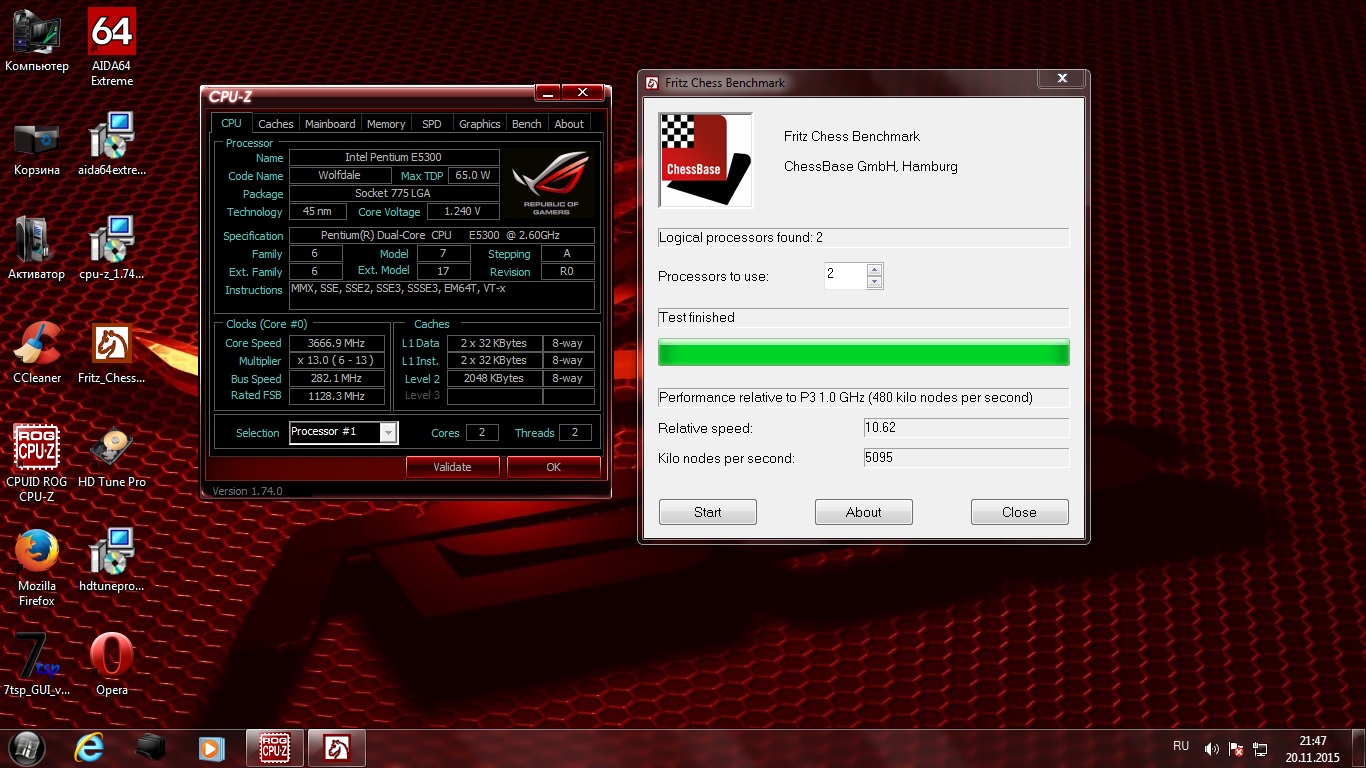Increase processors to use with up arrow
This screenshot has width=1366, height=768.
tap(875, 270)
